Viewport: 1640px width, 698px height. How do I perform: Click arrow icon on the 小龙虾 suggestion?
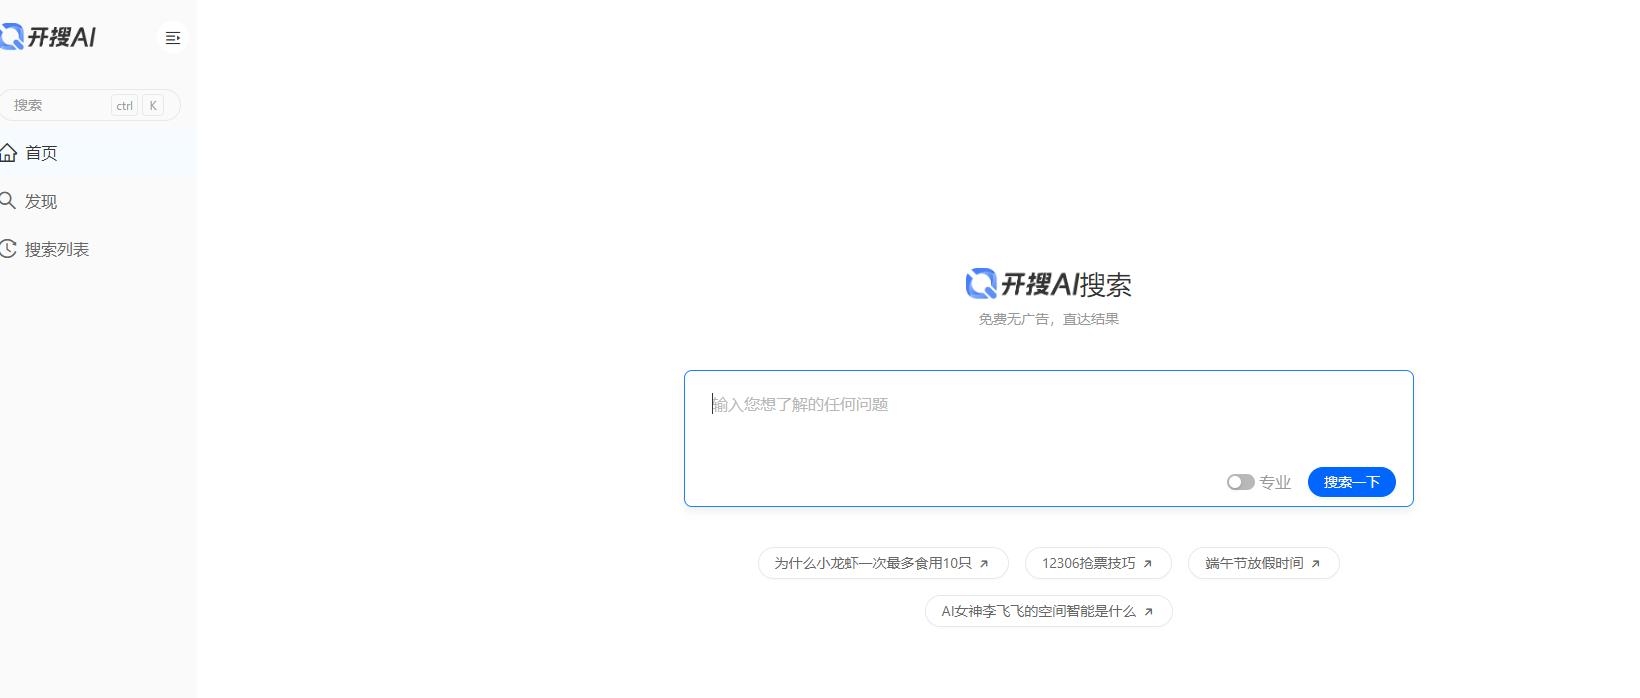coord(984,564)
